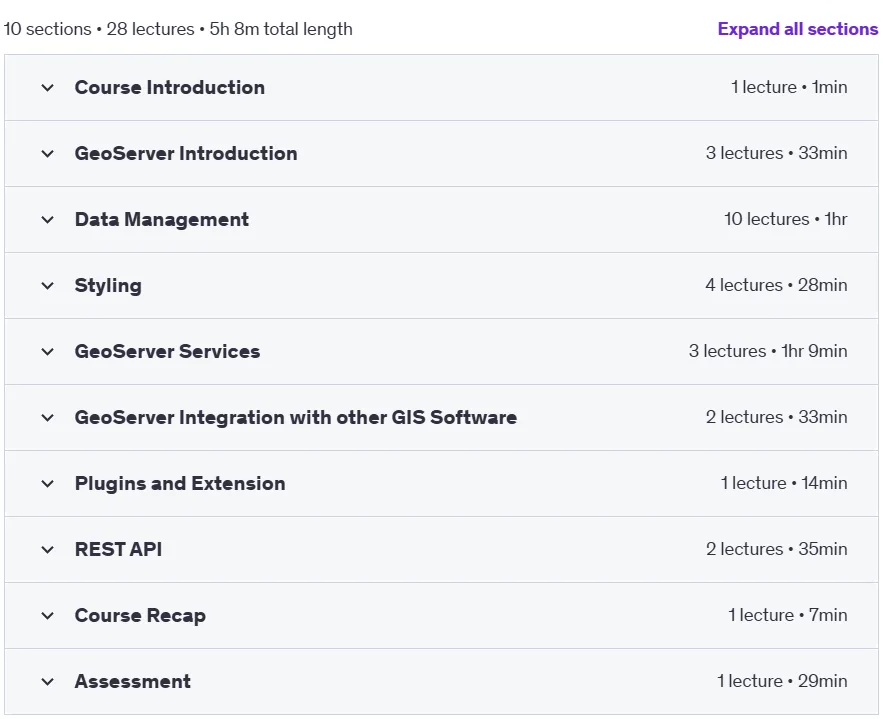Open the Course Introduction title

coord(170,87)
